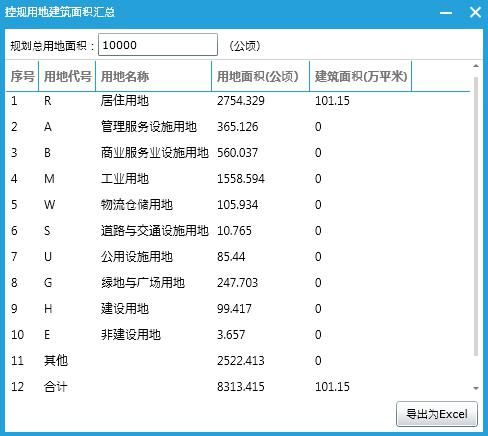Image resolution: width=488 pixels, height=436 pixels.
Task: Click land code R
Action: 47,101
